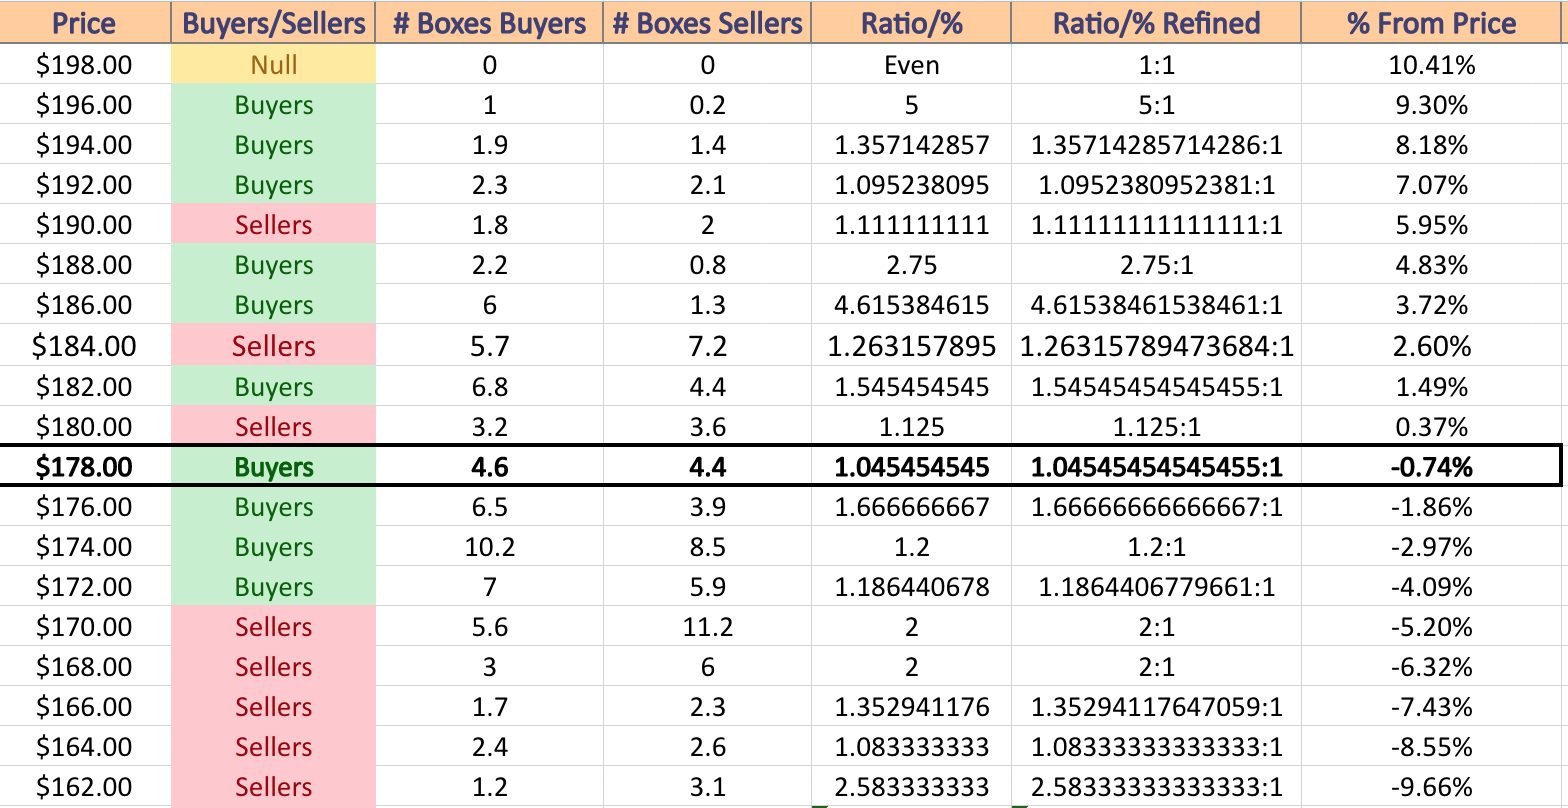Click the -9.66% cell
The height and width of the screenshot is (808, 1568).
(x=1432, y=787)
